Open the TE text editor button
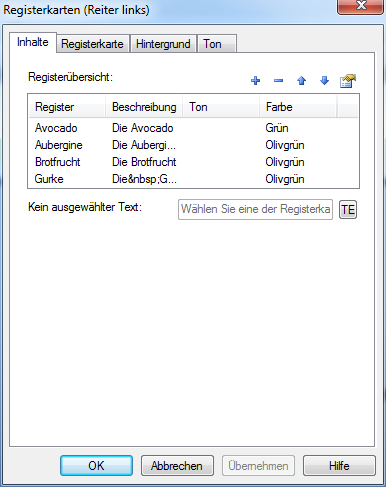Image resolution: width=386 pixels, height=487 pixels. coord(348,210)
